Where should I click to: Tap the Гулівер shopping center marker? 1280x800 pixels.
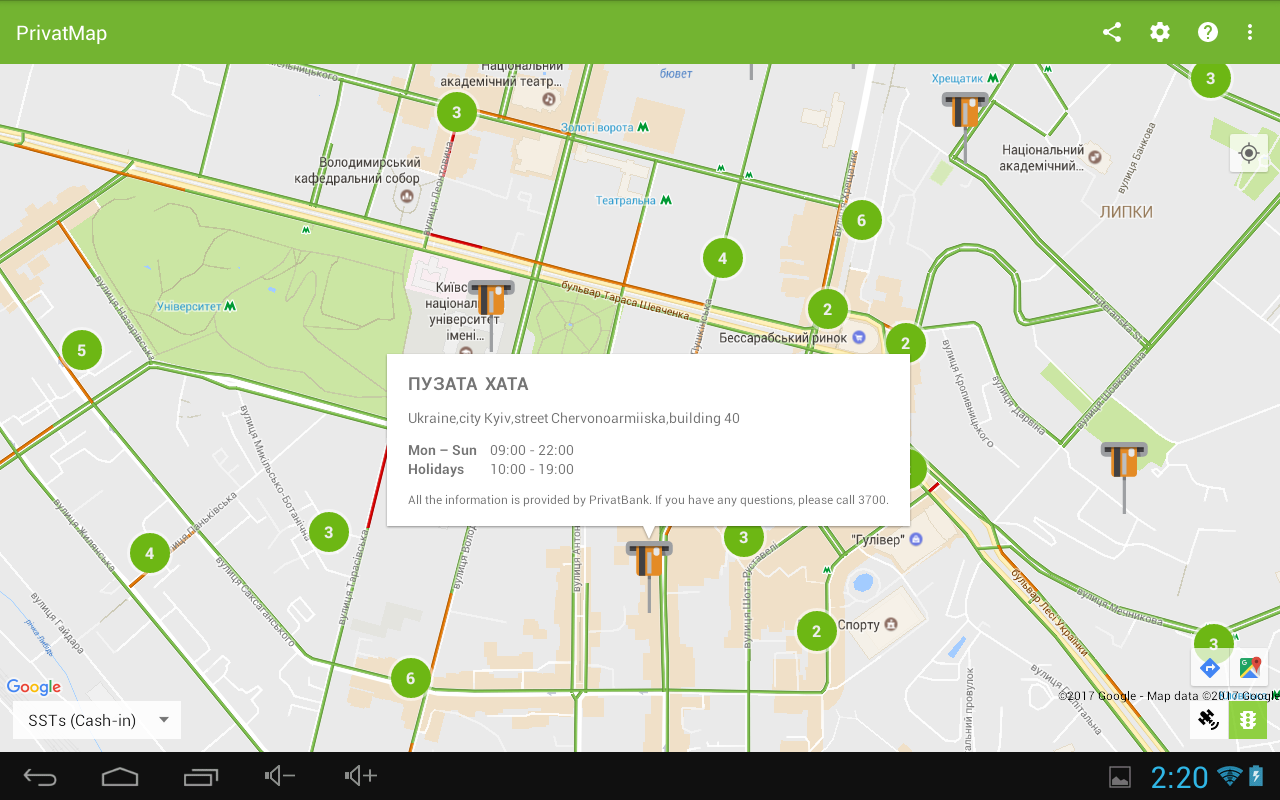click(x=916, y=539)
